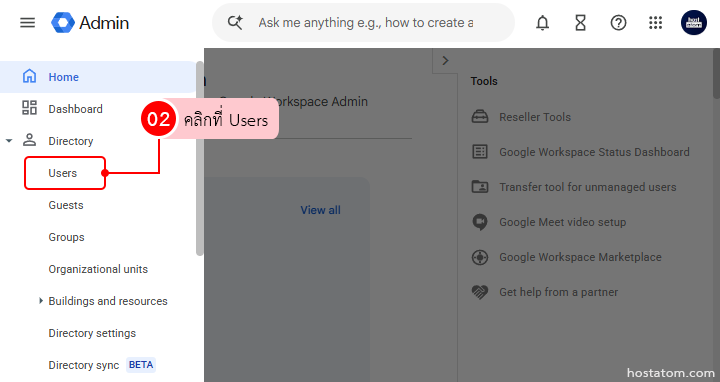720x382 pixels.
Task: Open the notifications bell
Action: (x=542, y=22)
